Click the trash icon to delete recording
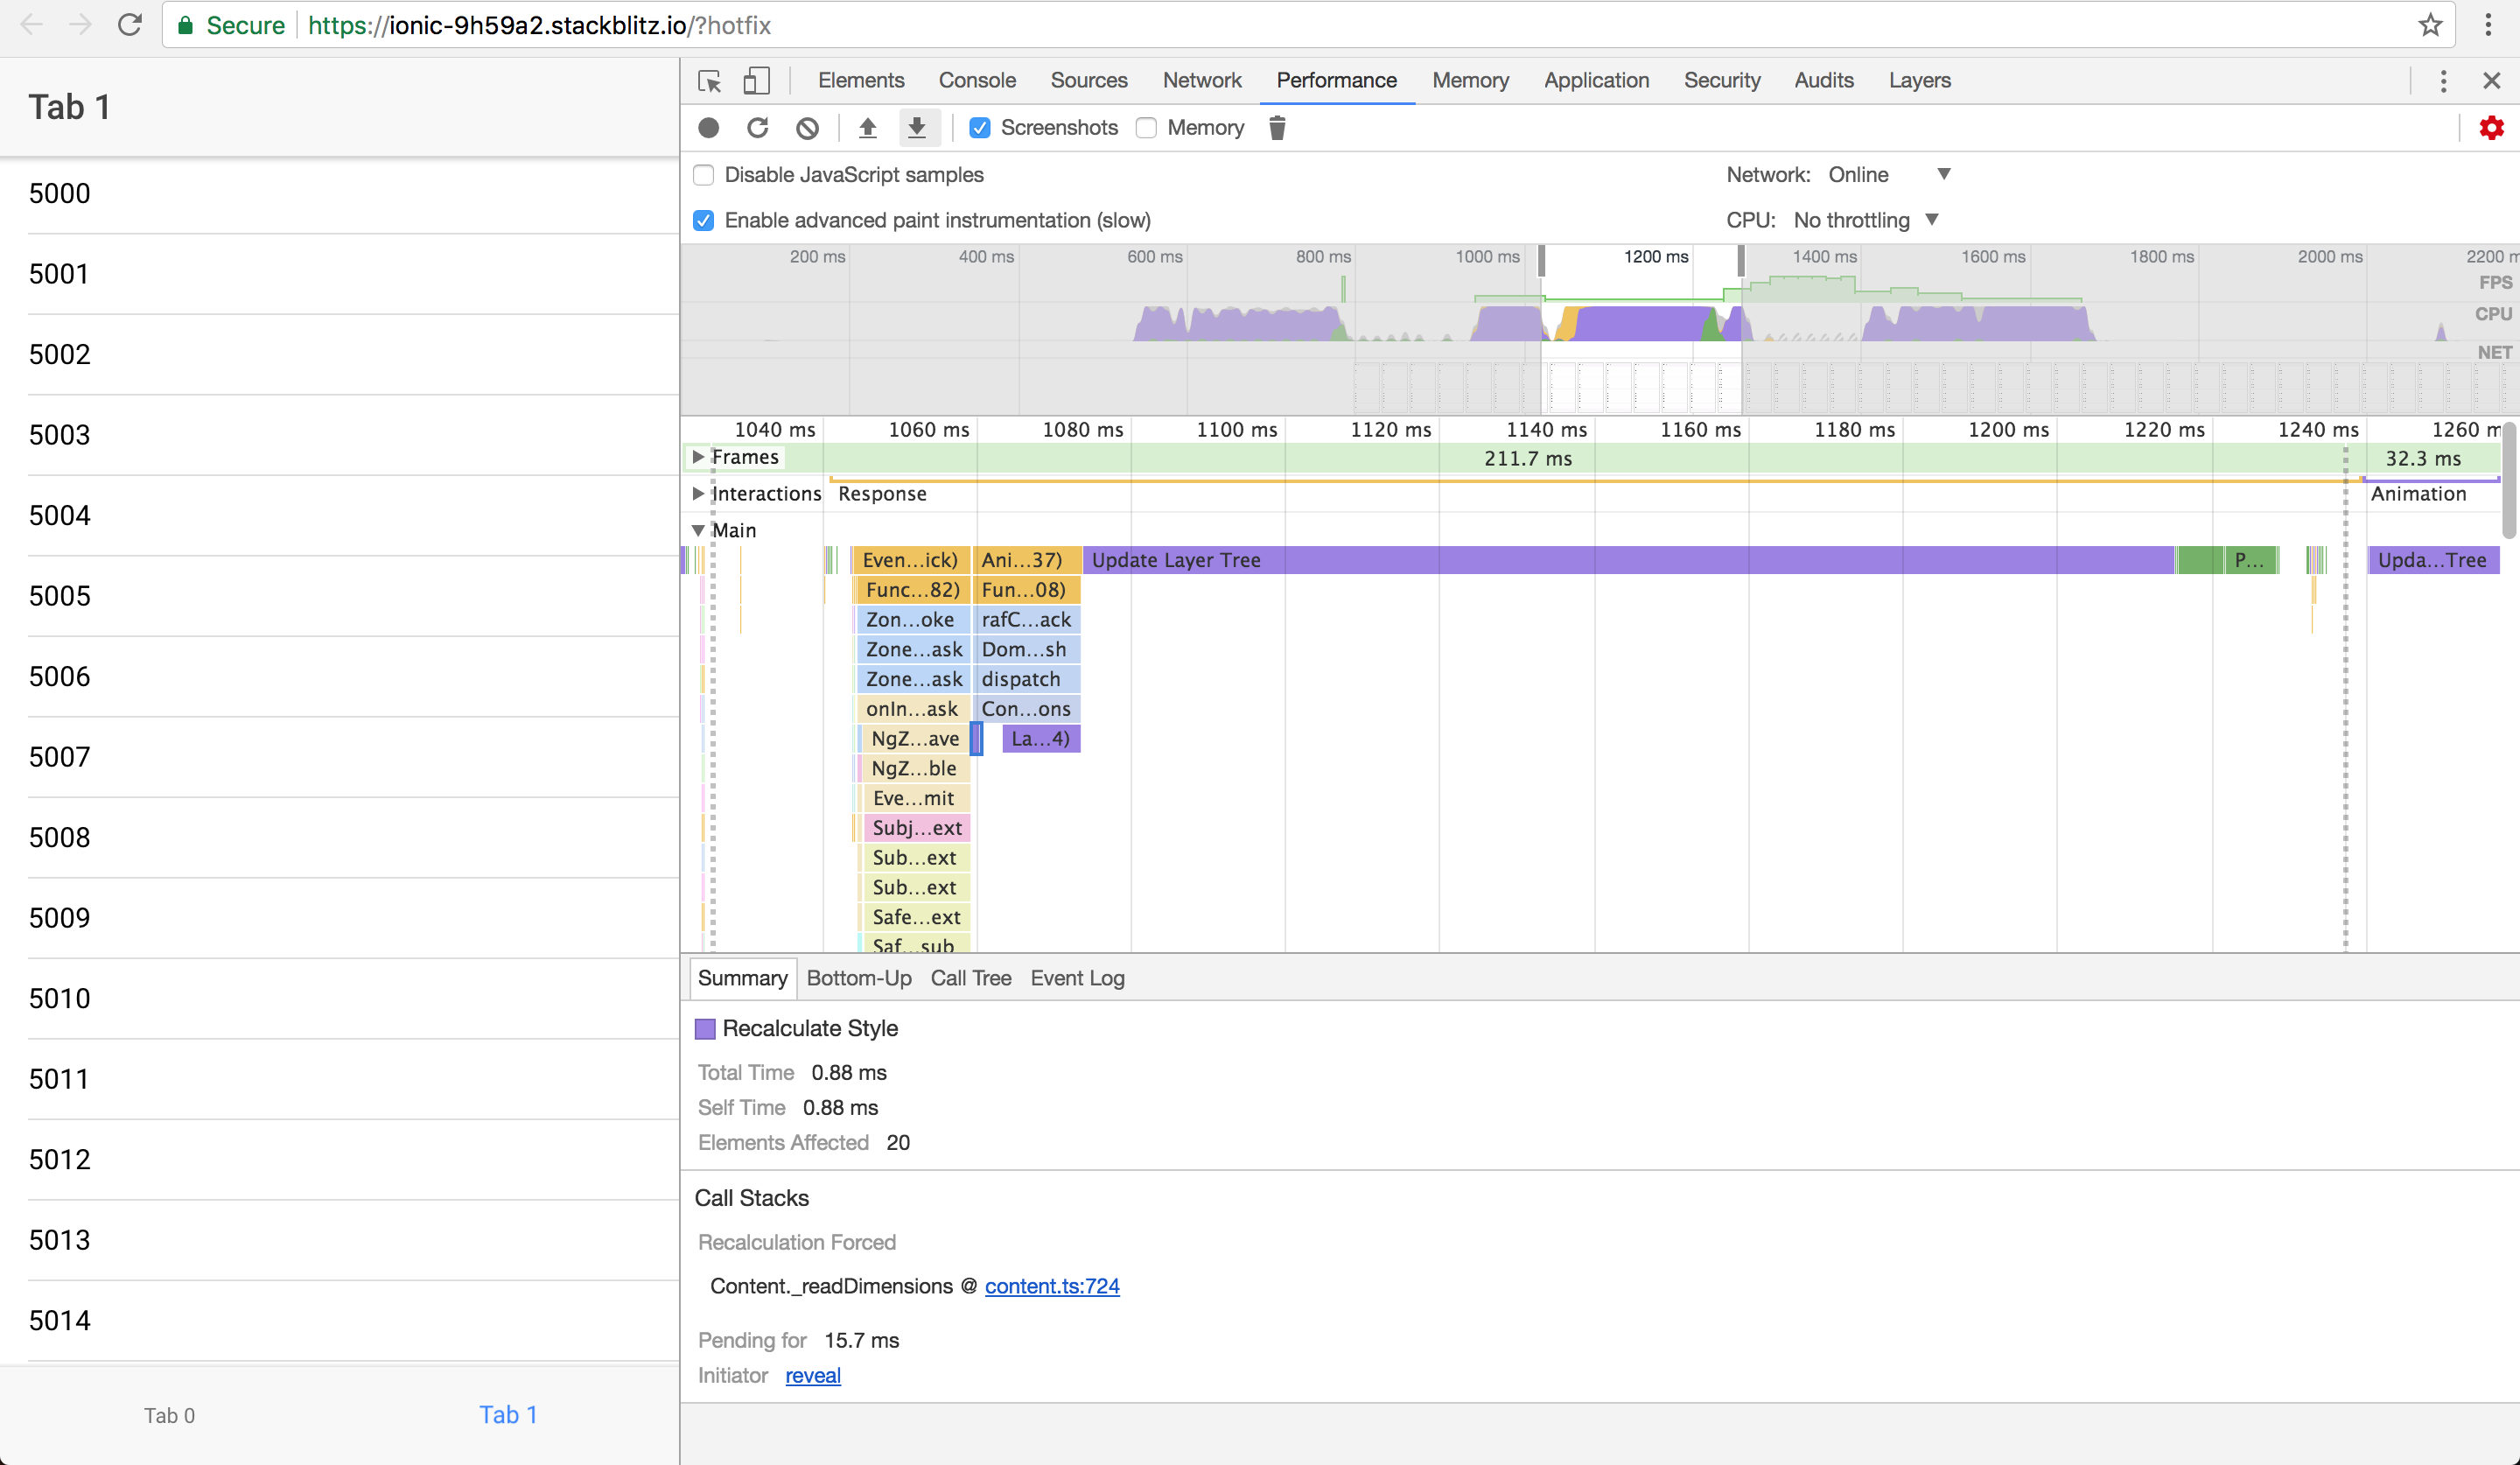Screen dimensions: 2520x1465 1277,128
